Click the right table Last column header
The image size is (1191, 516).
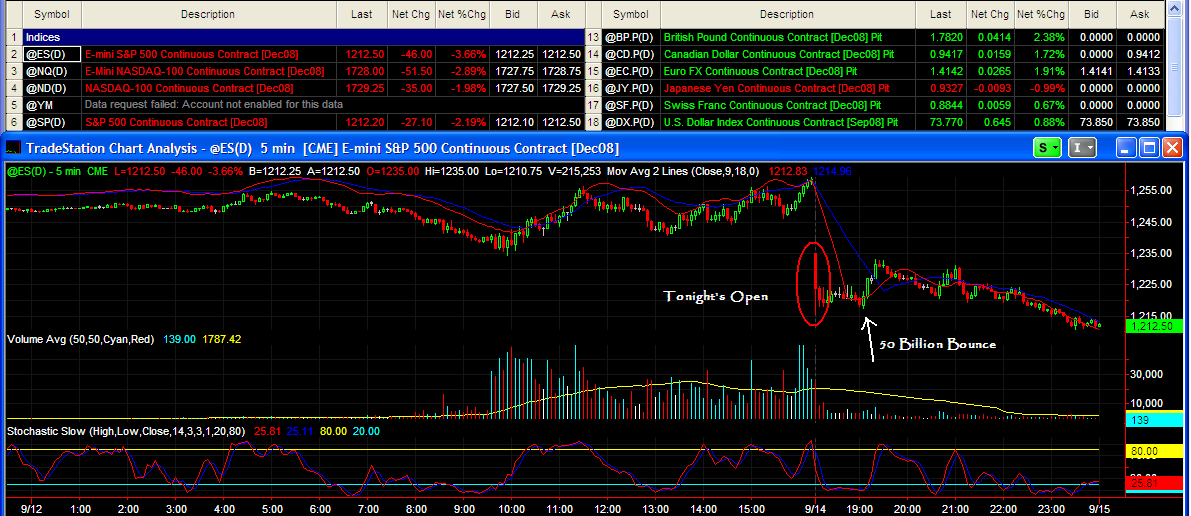[x=940, y=14]
